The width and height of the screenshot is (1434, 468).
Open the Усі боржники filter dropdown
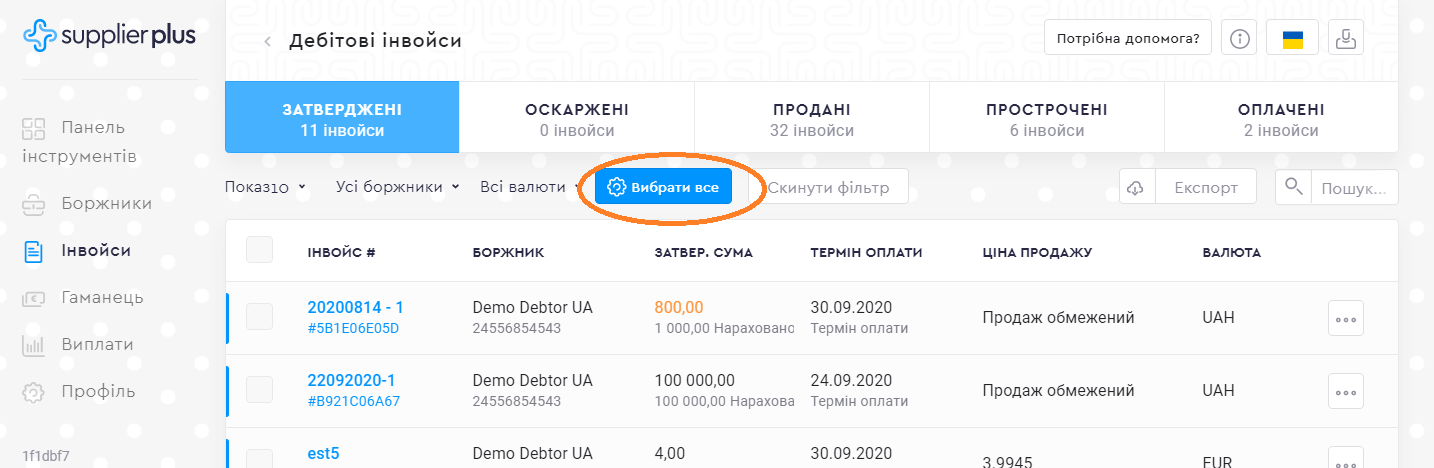397,187
